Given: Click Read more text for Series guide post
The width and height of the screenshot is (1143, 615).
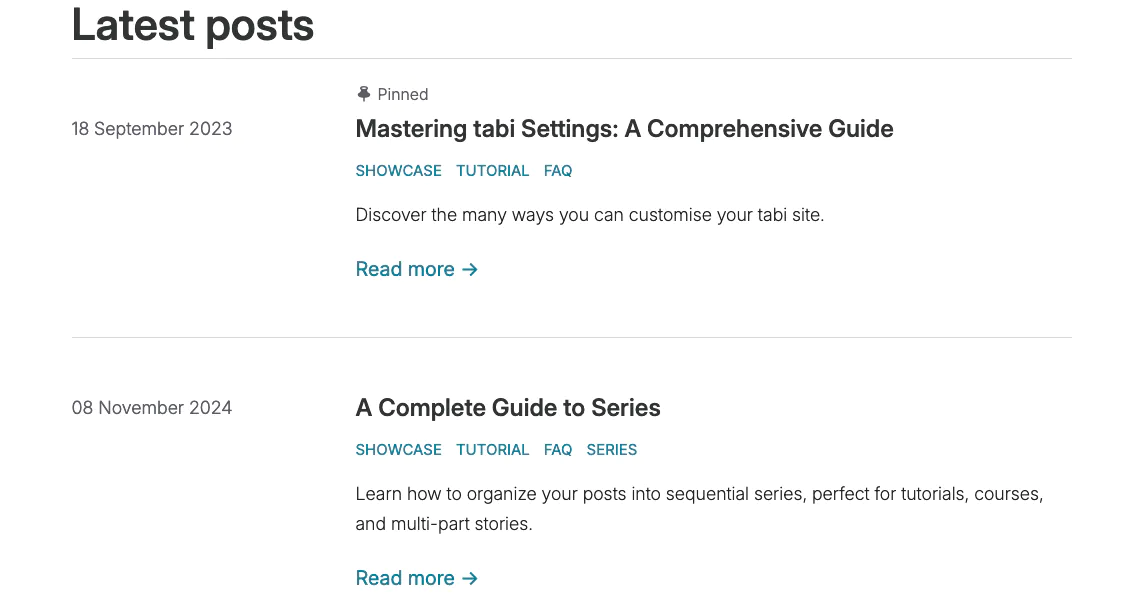Looking at the screenshot, I should (x=405, y=578).
